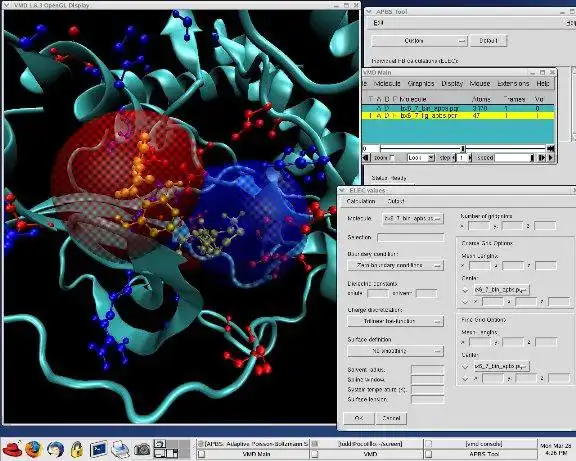Click the solute dielectric constant field
Viewport: 576px width, 461px height.
[x=378, y=293]
